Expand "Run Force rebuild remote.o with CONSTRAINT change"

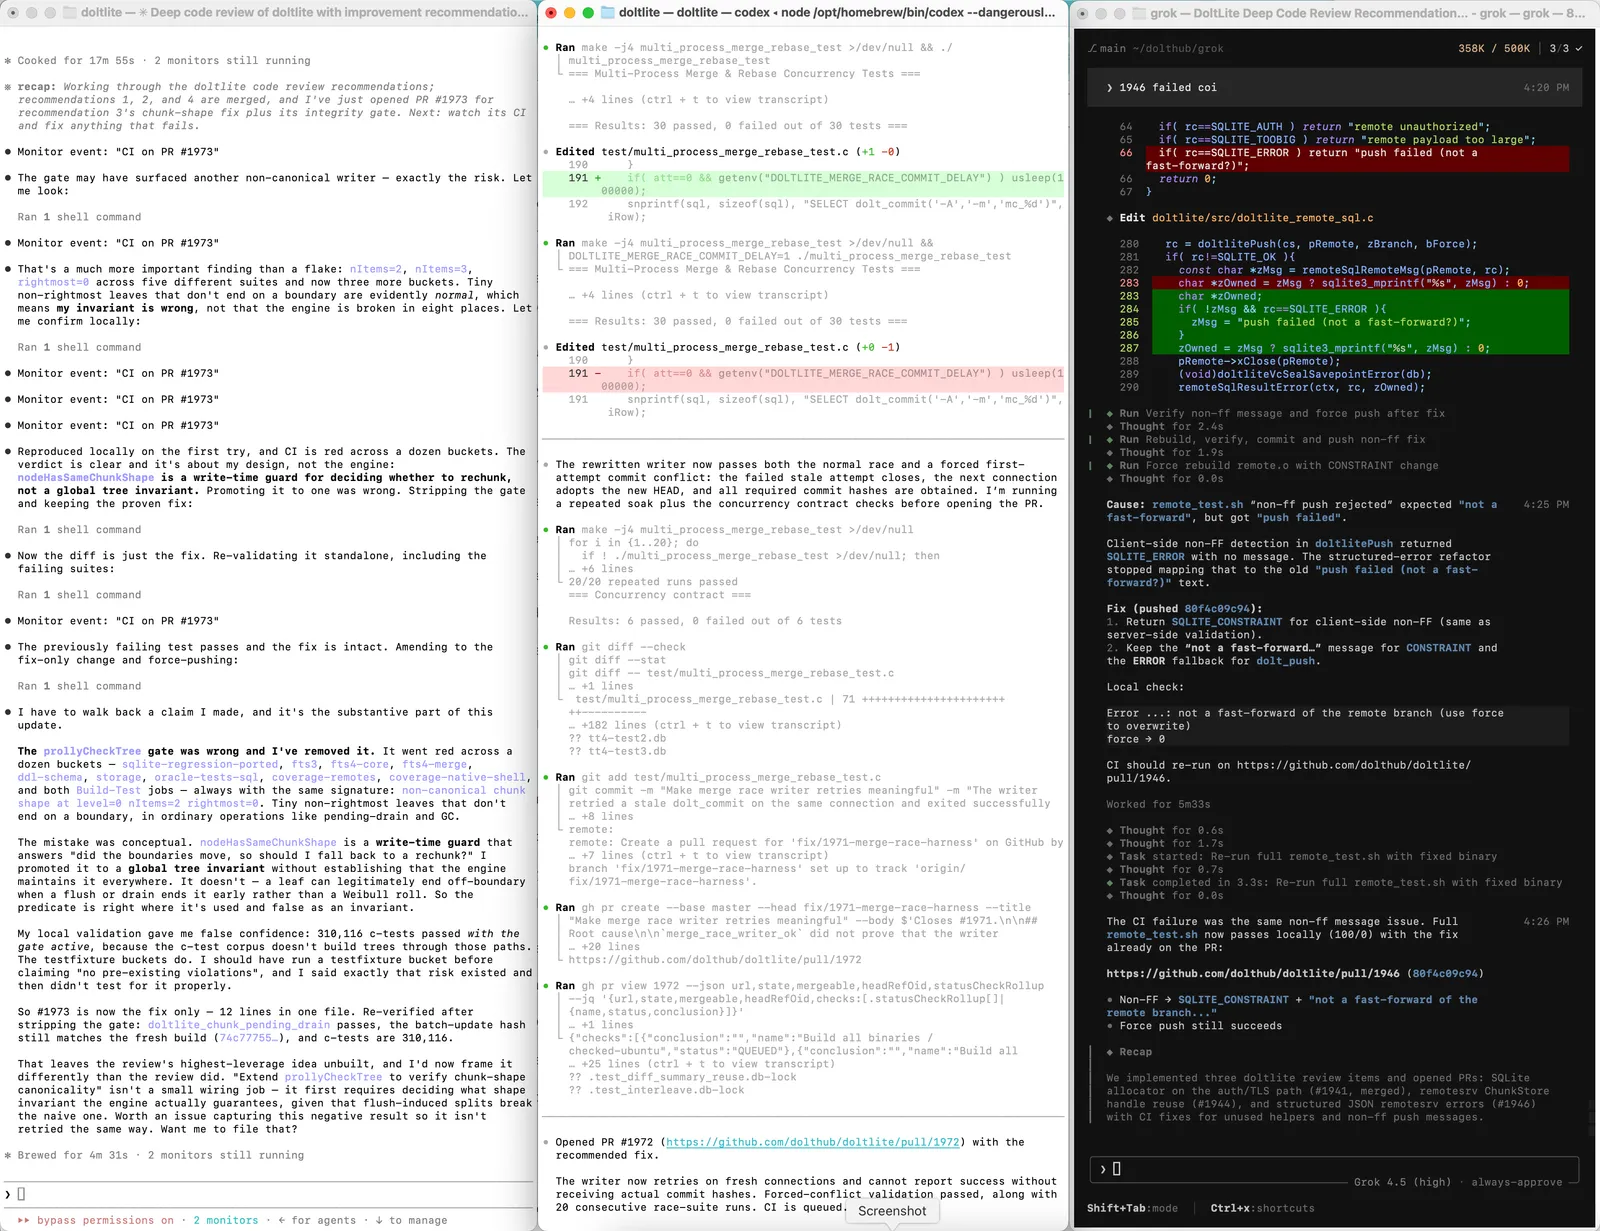coord(1279,465)
